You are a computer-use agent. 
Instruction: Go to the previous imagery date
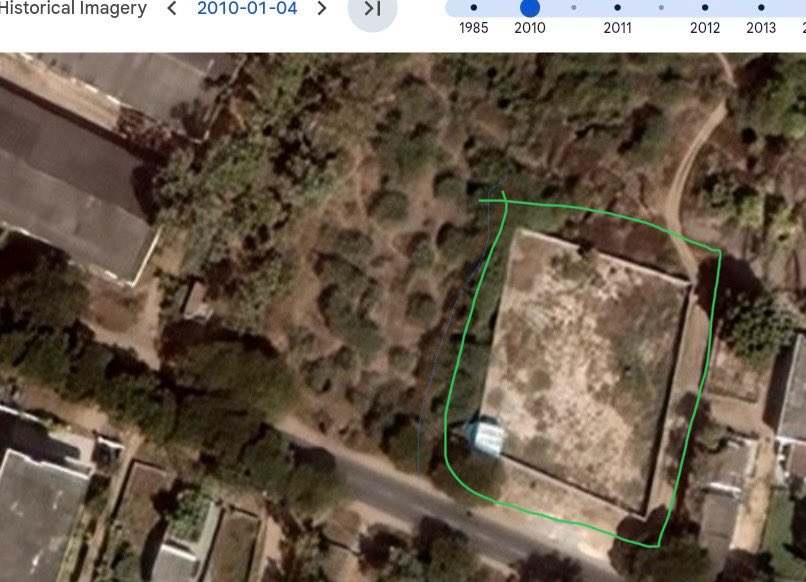coord(172,8)
